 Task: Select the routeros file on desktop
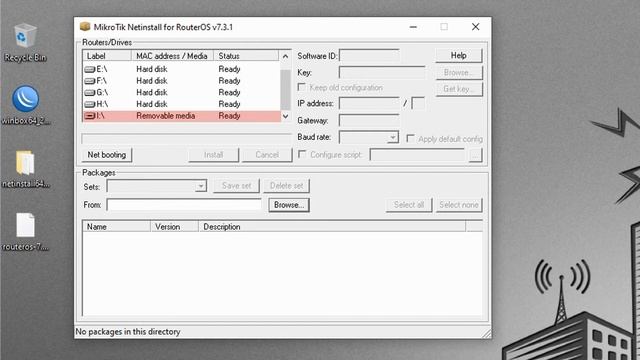(25, 231)
